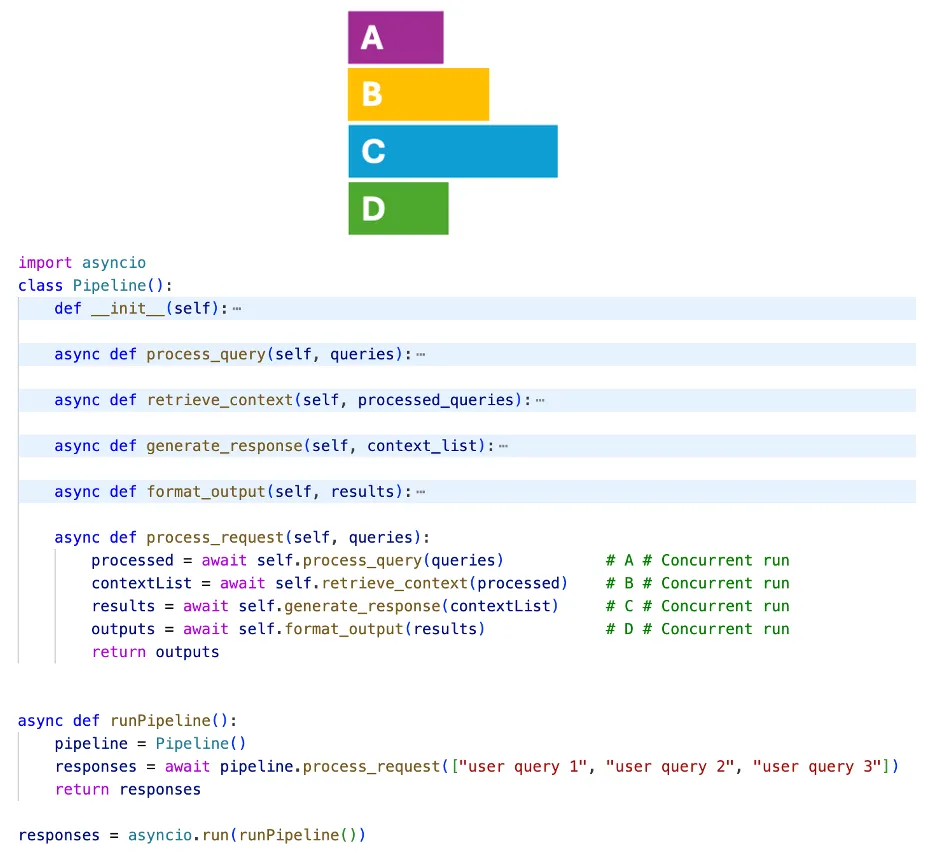The image size is (928, 862).
Task: Click the yellow bar labeled B
Action: (x=418, y=94)
